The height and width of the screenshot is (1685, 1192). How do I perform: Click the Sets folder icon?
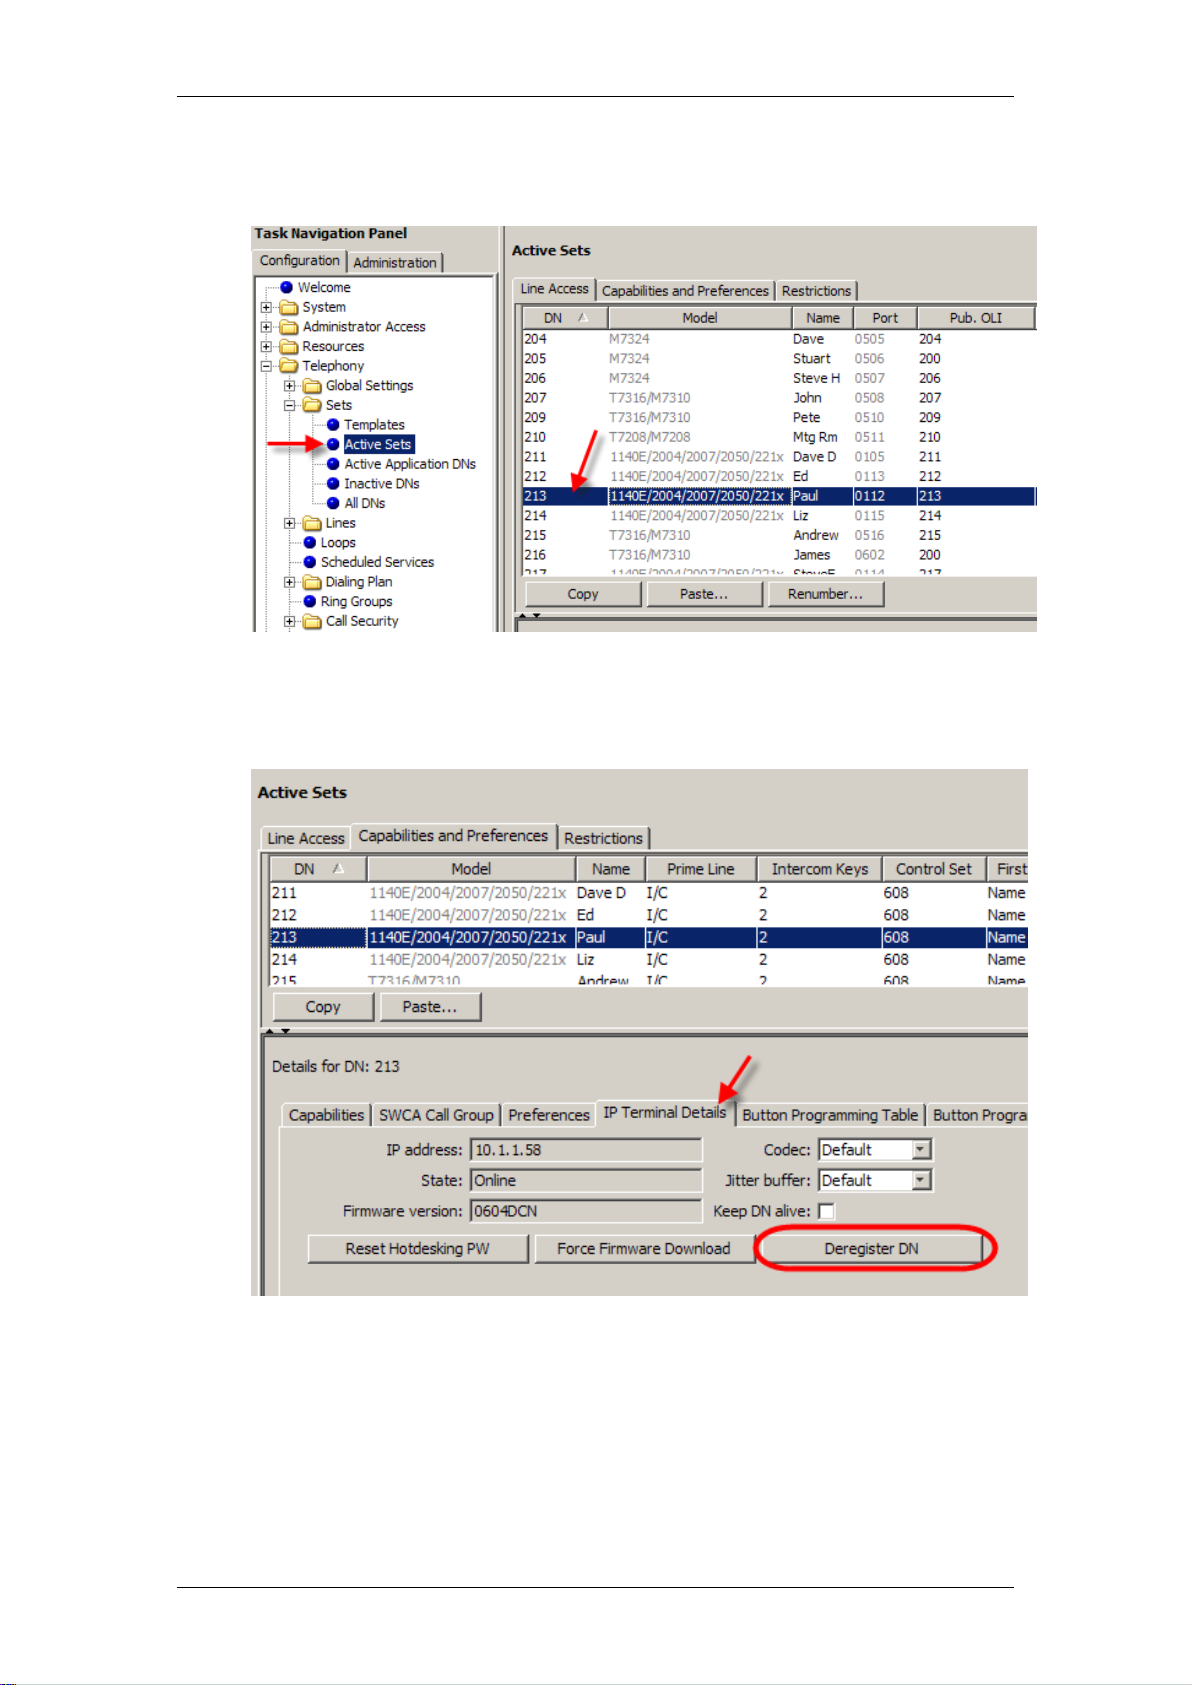(x=312, y=405)
